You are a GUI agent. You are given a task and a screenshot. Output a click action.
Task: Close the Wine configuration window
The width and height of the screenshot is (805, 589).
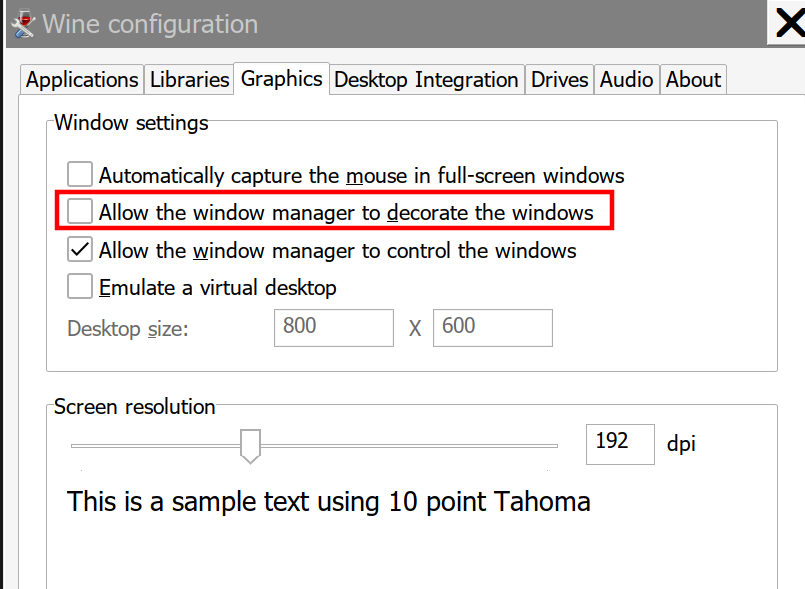pos(789,23)
